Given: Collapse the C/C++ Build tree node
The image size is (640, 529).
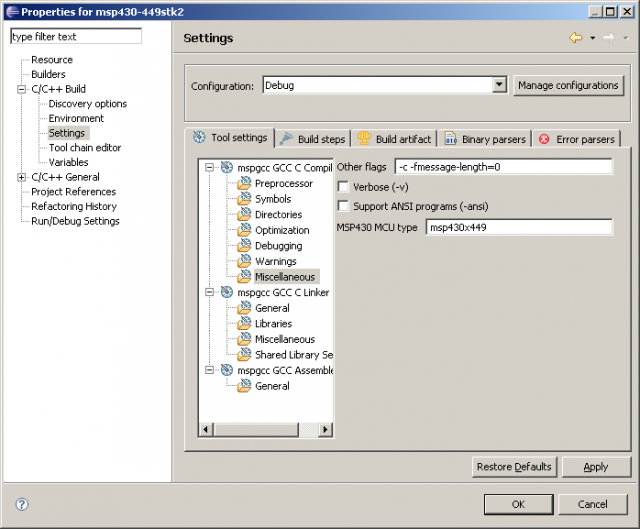Looking at the screenshot, I should tap(21, 89).
